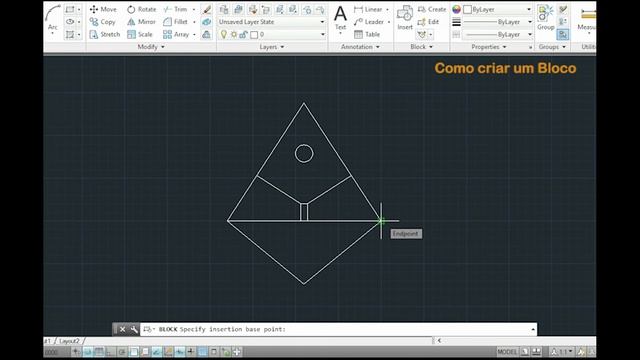Screen dimensions: 640x360
Task: Click the Linear dimension tool
Action: pos(368,9)
